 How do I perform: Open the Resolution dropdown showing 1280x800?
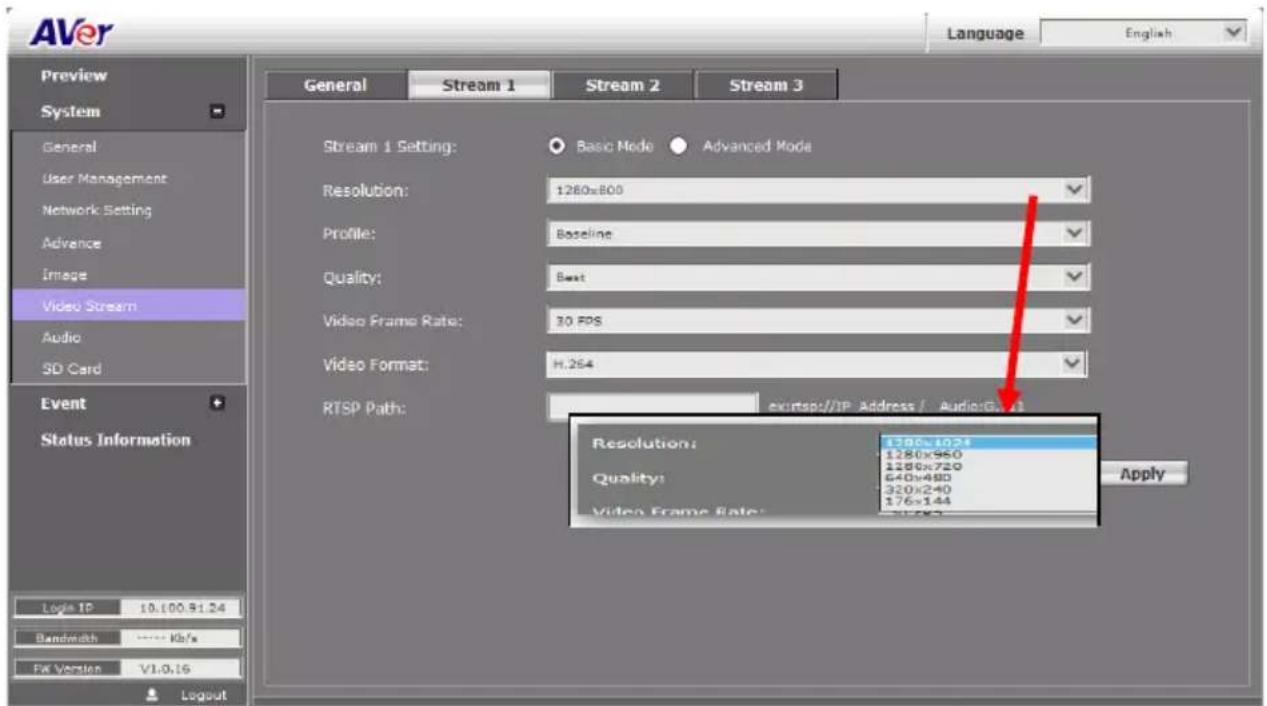(x=818, y=190)
